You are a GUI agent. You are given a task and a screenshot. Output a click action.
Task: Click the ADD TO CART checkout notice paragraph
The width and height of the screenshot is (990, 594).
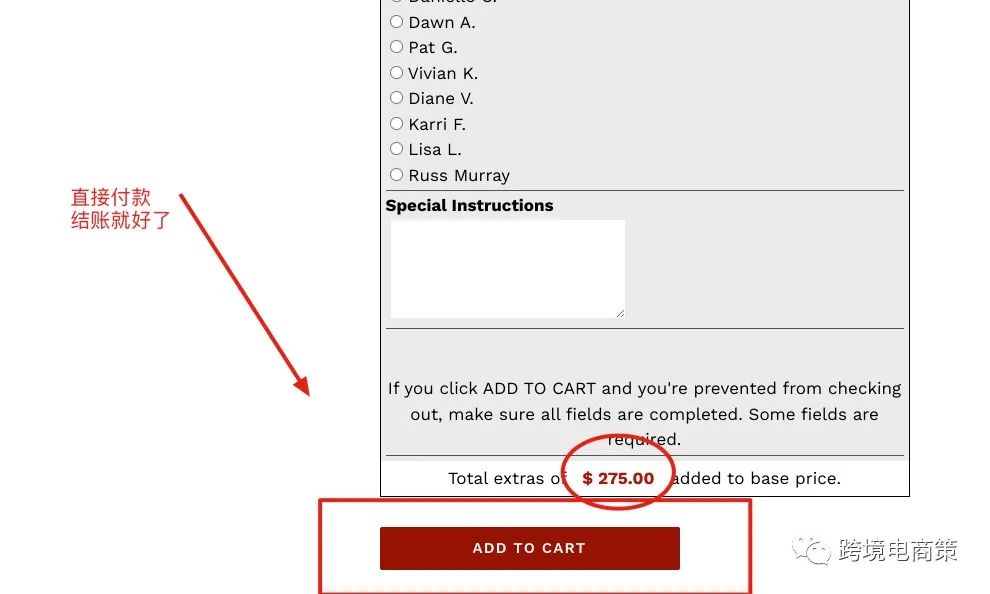[x=644, y=413]
